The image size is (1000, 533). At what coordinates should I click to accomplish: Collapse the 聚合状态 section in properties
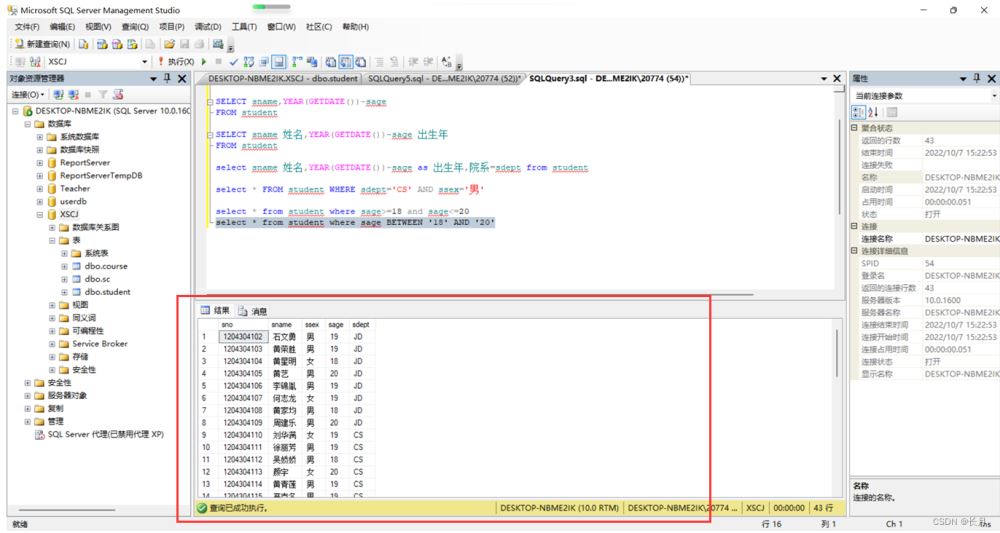click(x=854, y=128)
